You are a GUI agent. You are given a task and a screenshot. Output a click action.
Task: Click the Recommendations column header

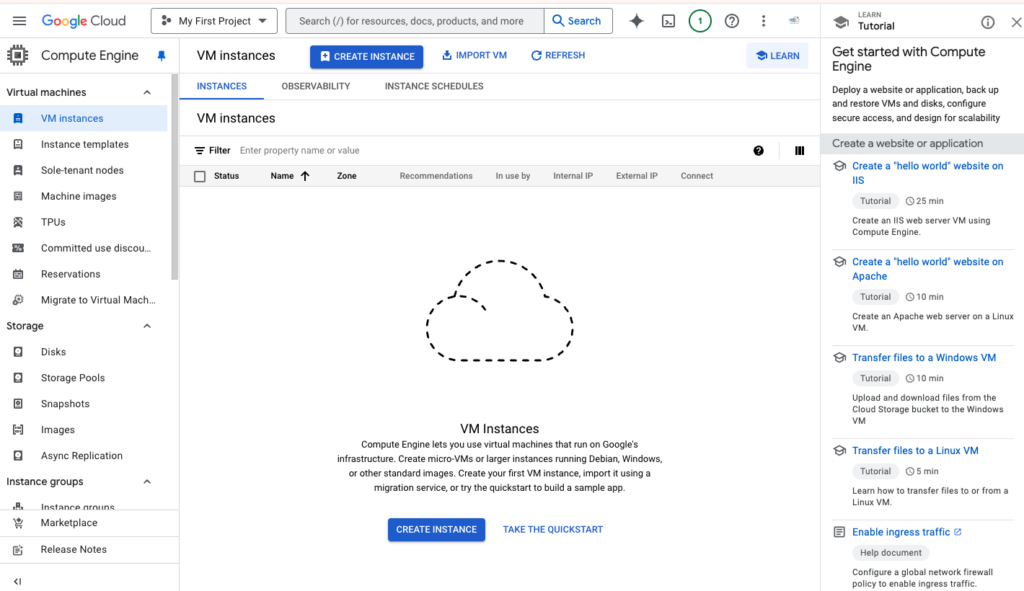(x=436, y=176)
